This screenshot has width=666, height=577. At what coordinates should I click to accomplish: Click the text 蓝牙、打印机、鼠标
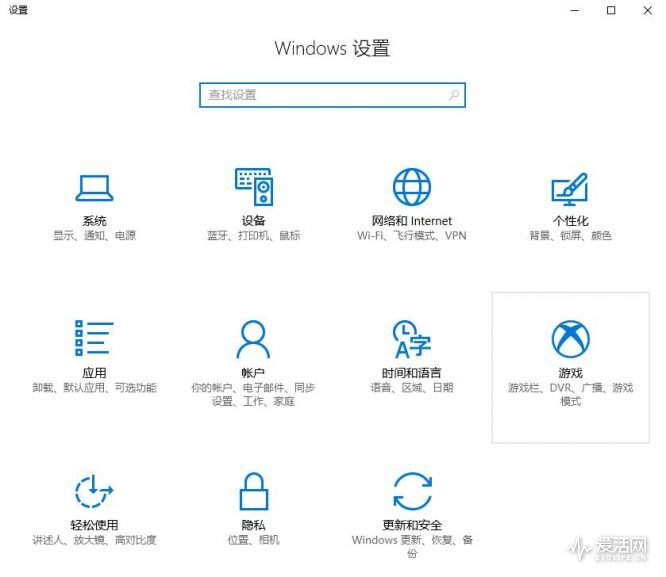pos(254,235)
